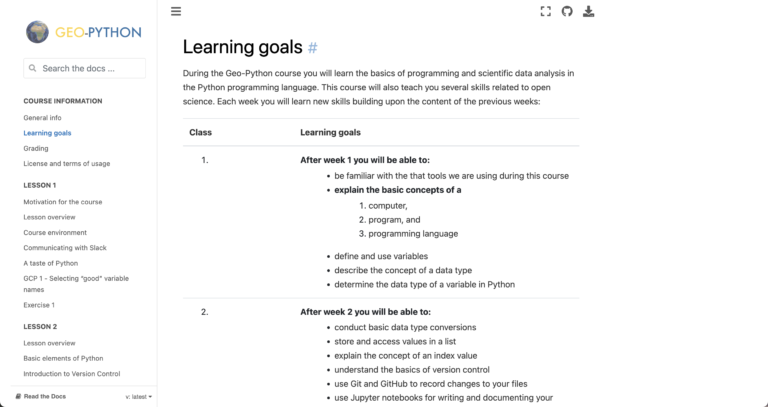Image resolution: width=768 pixels, height=407 pixels.
Task: Click the download page icon
Action: [x=589, y=12]
